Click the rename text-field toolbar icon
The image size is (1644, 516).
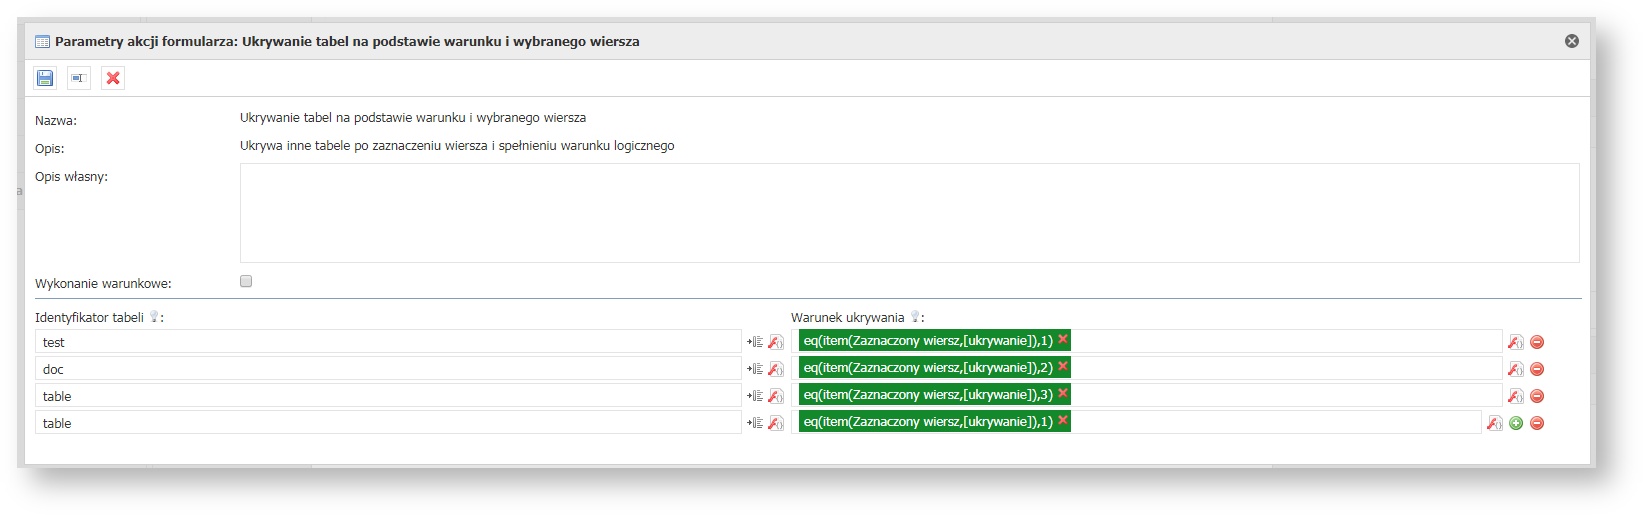(x=79, y=78)
